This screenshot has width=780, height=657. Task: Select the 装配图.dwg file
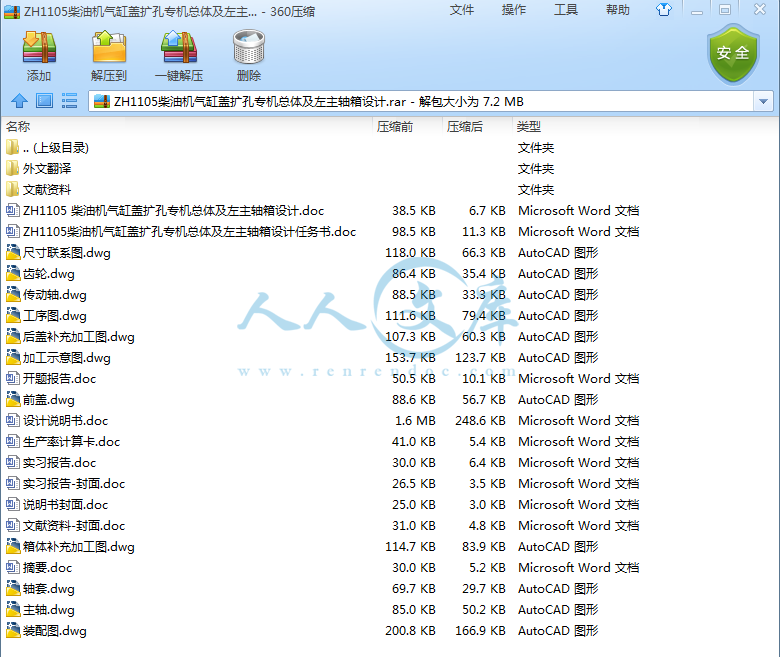point(390,631)
